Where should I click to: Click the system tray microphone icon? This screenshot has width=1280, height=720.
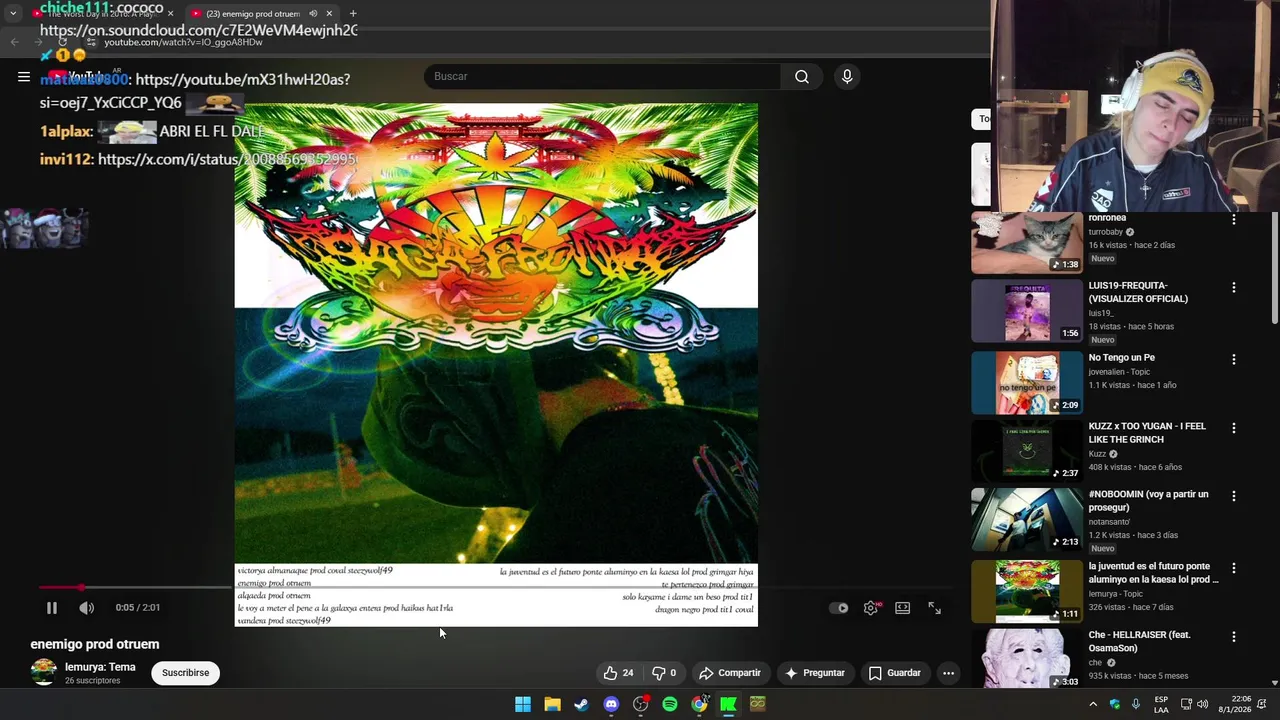coord(1136,704)
